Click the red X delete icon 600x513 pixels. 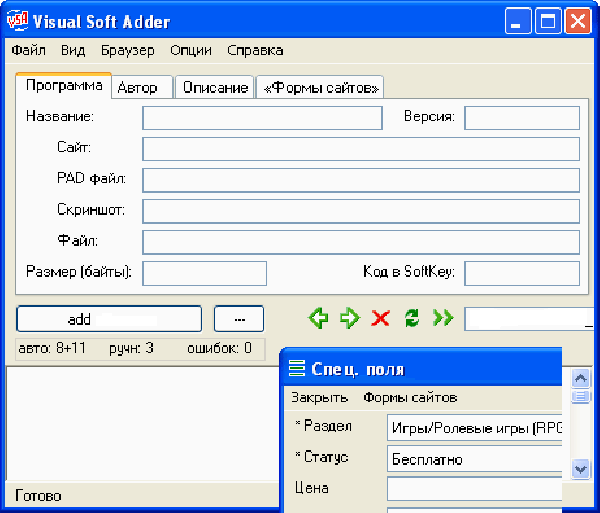click(x=380, y=318)
